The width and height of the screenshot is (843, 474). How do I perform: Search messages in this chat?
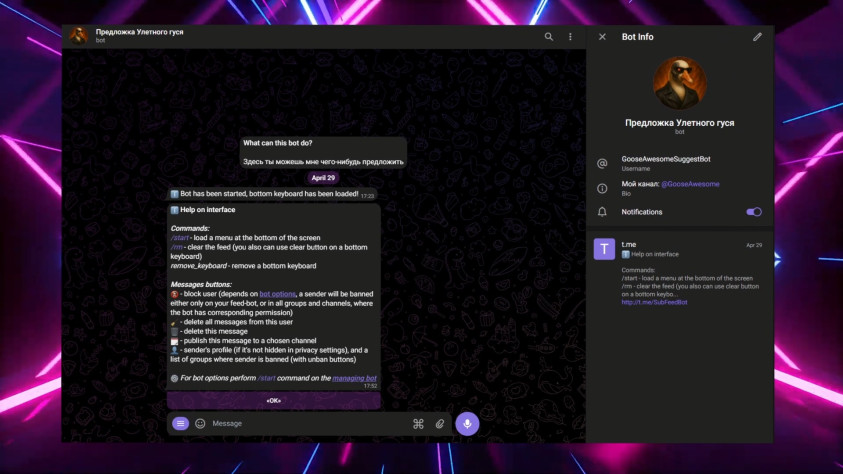[548, 37]
